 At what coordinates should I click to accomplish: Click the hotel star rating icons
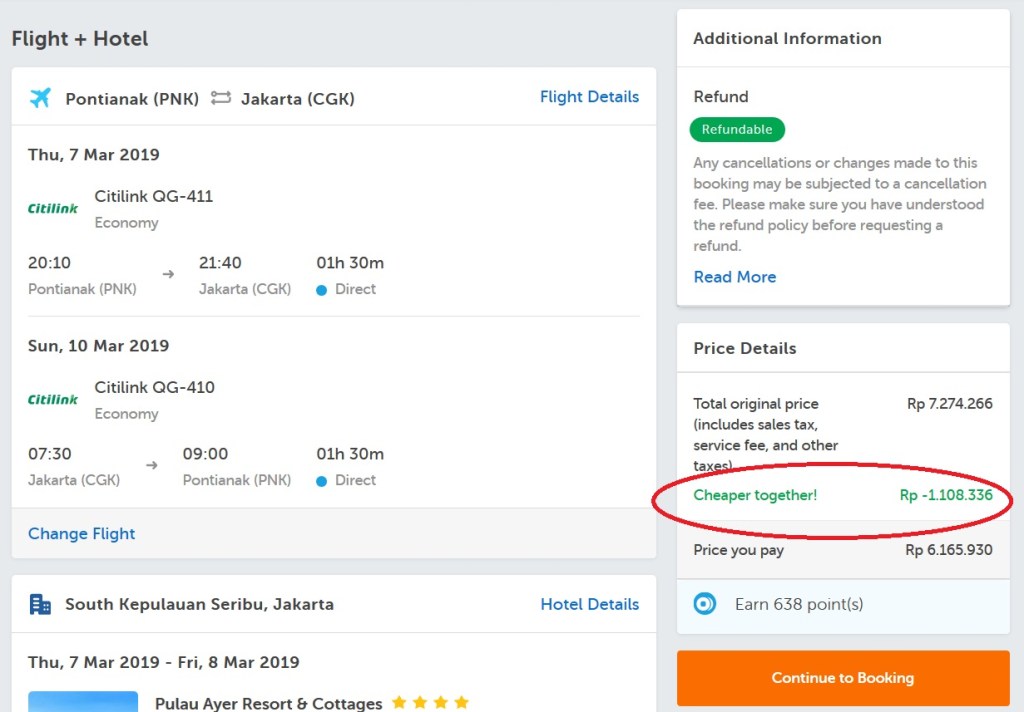430,703
